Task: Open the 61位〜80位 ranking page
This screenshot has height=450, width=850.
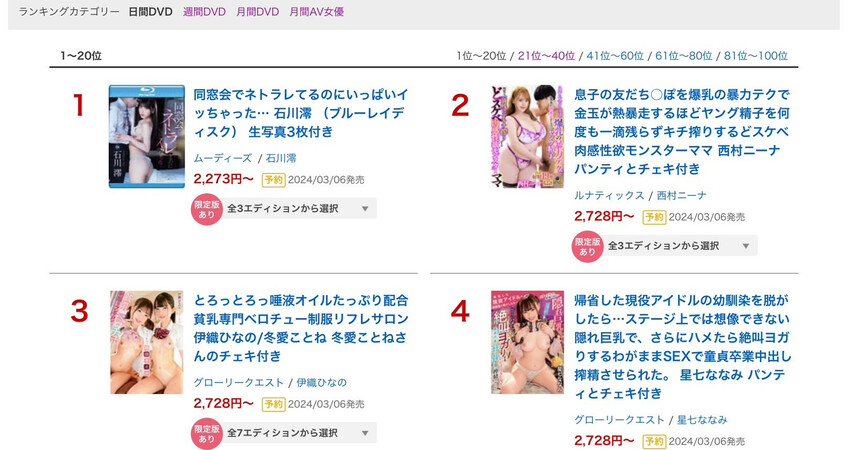Action: coord(684,56)
